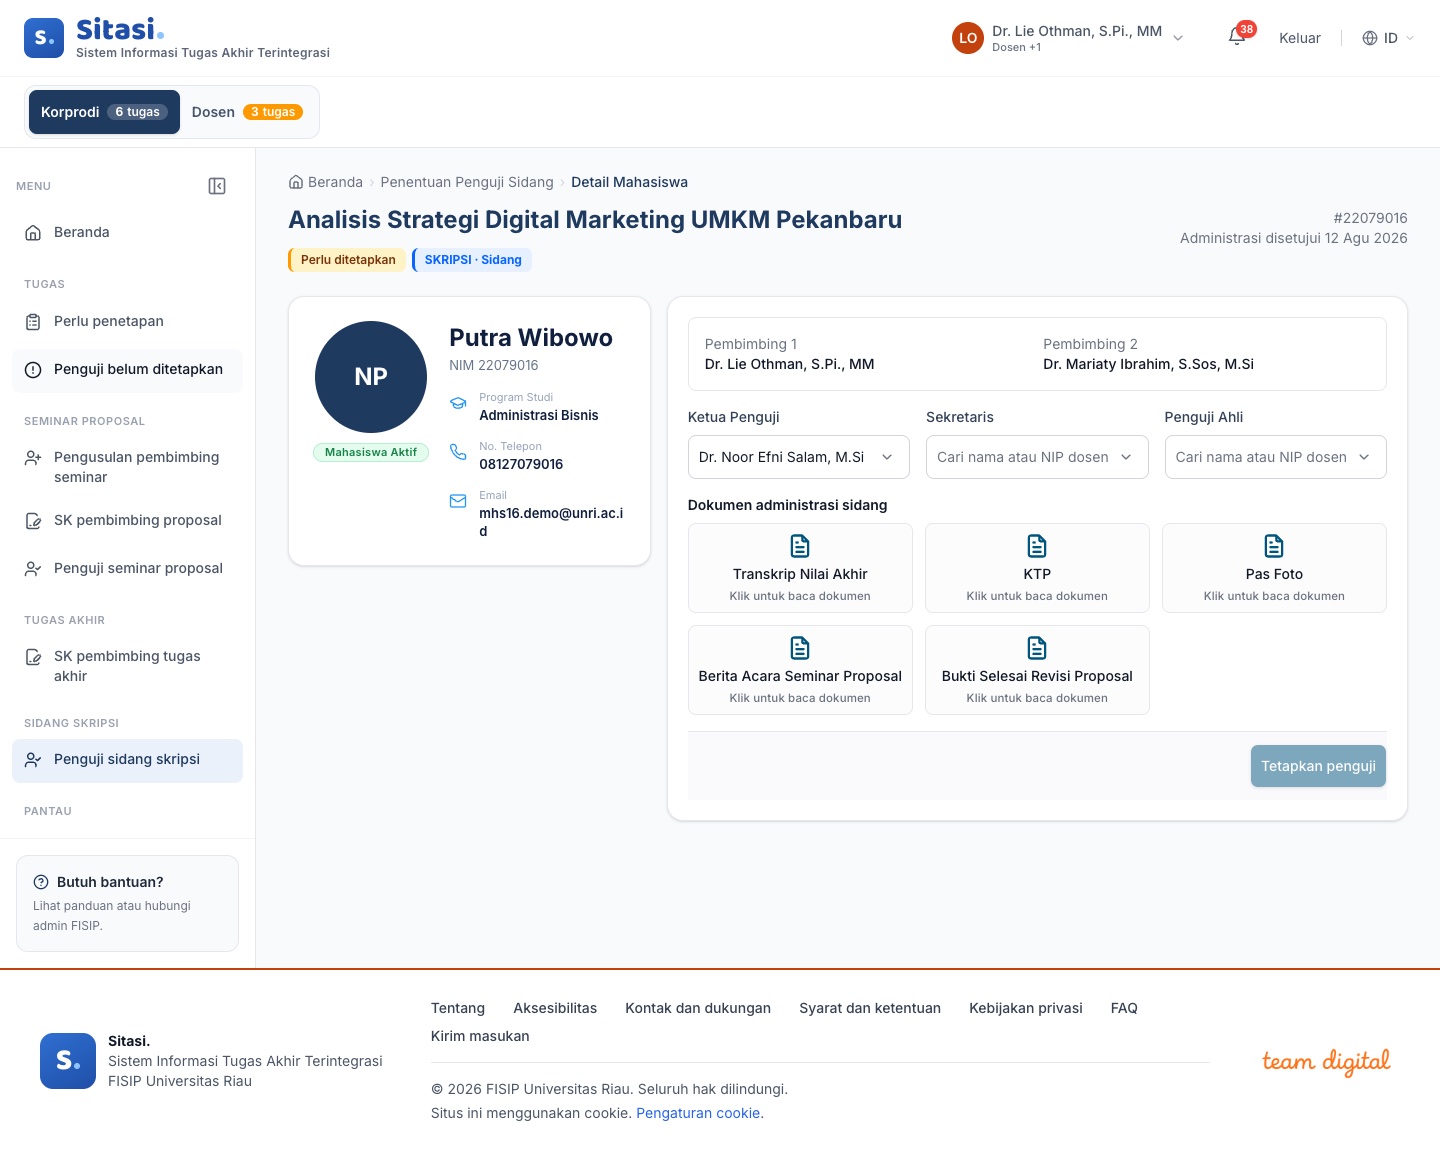Open Transkrip Nilai Akhir document

coord(800,568)
